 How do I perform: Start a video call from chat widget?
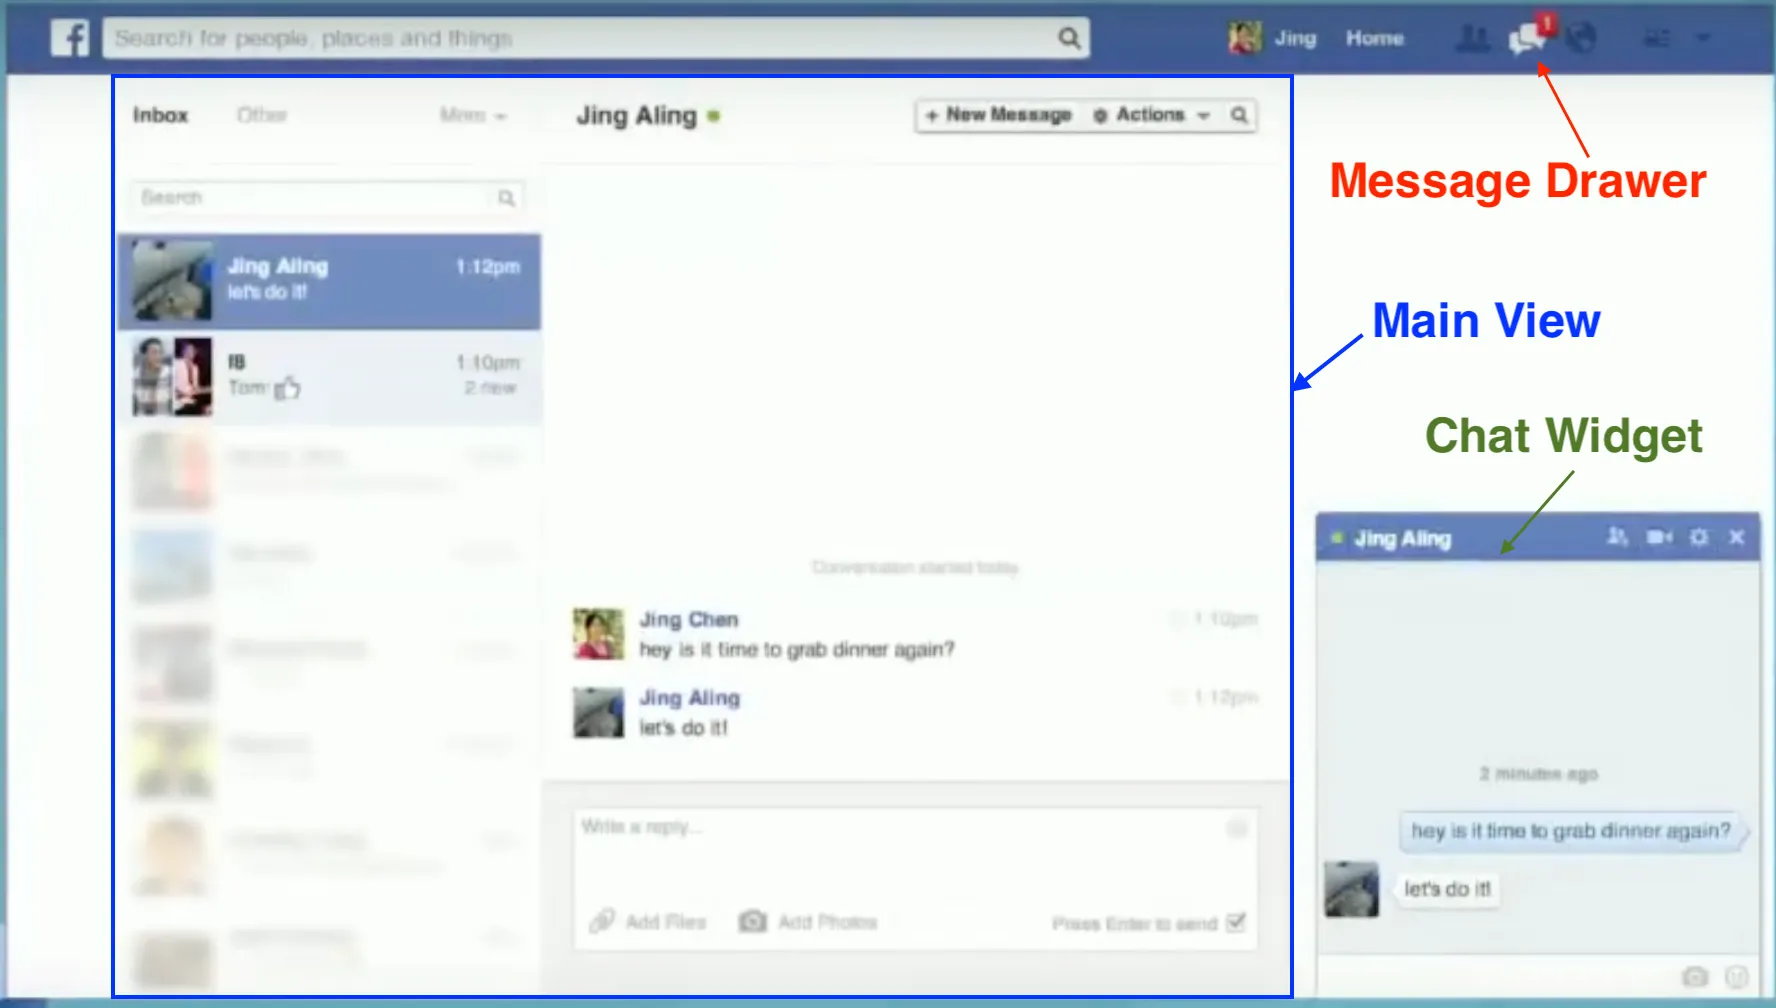(1660, 537)
